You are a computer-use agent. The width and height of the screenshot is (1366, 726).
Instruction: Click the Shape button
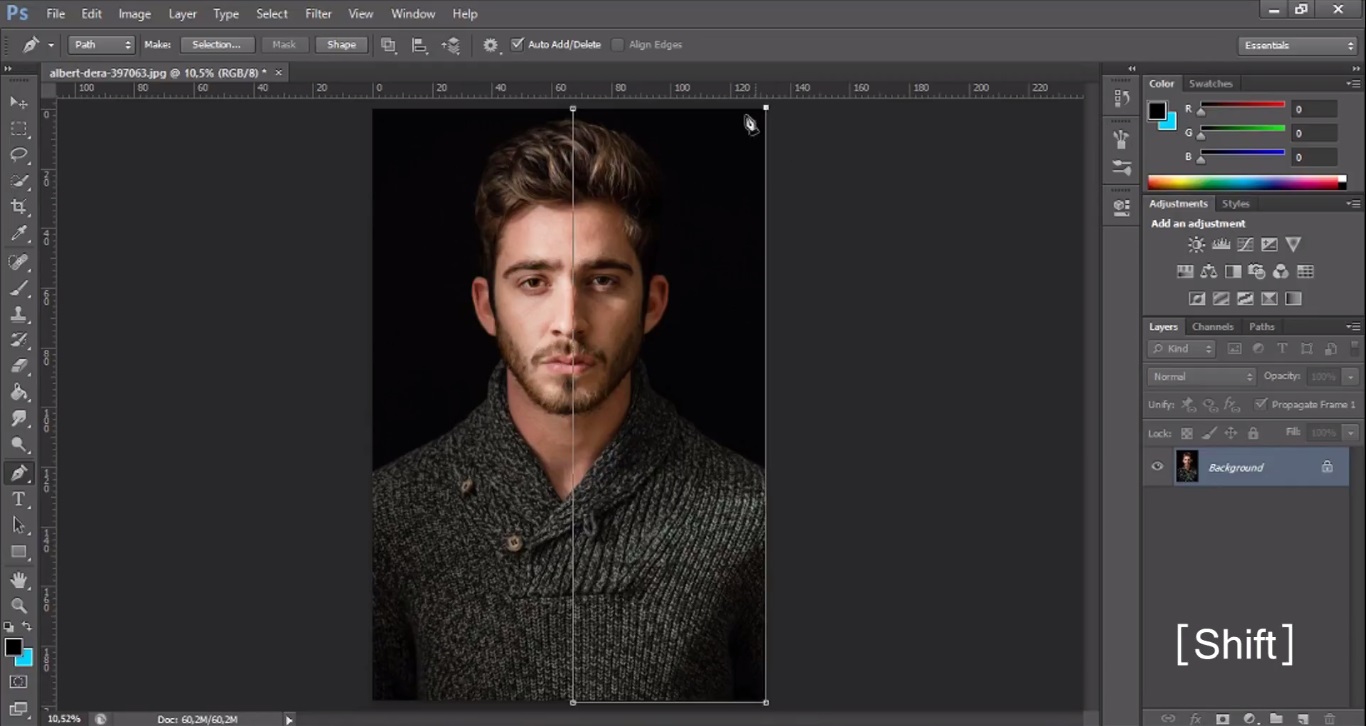click(x=341, y=45)
